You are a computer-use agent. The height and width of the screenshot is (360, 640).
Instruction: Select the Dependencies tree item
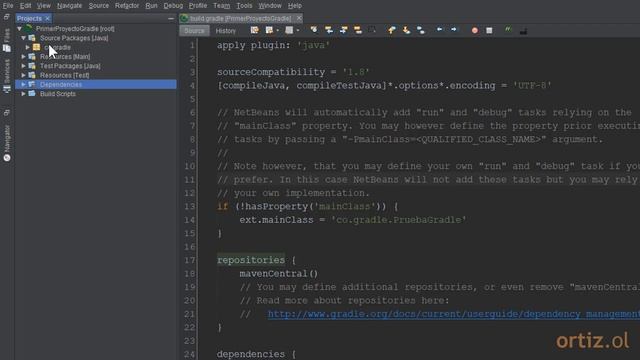[x=61, y=84]
